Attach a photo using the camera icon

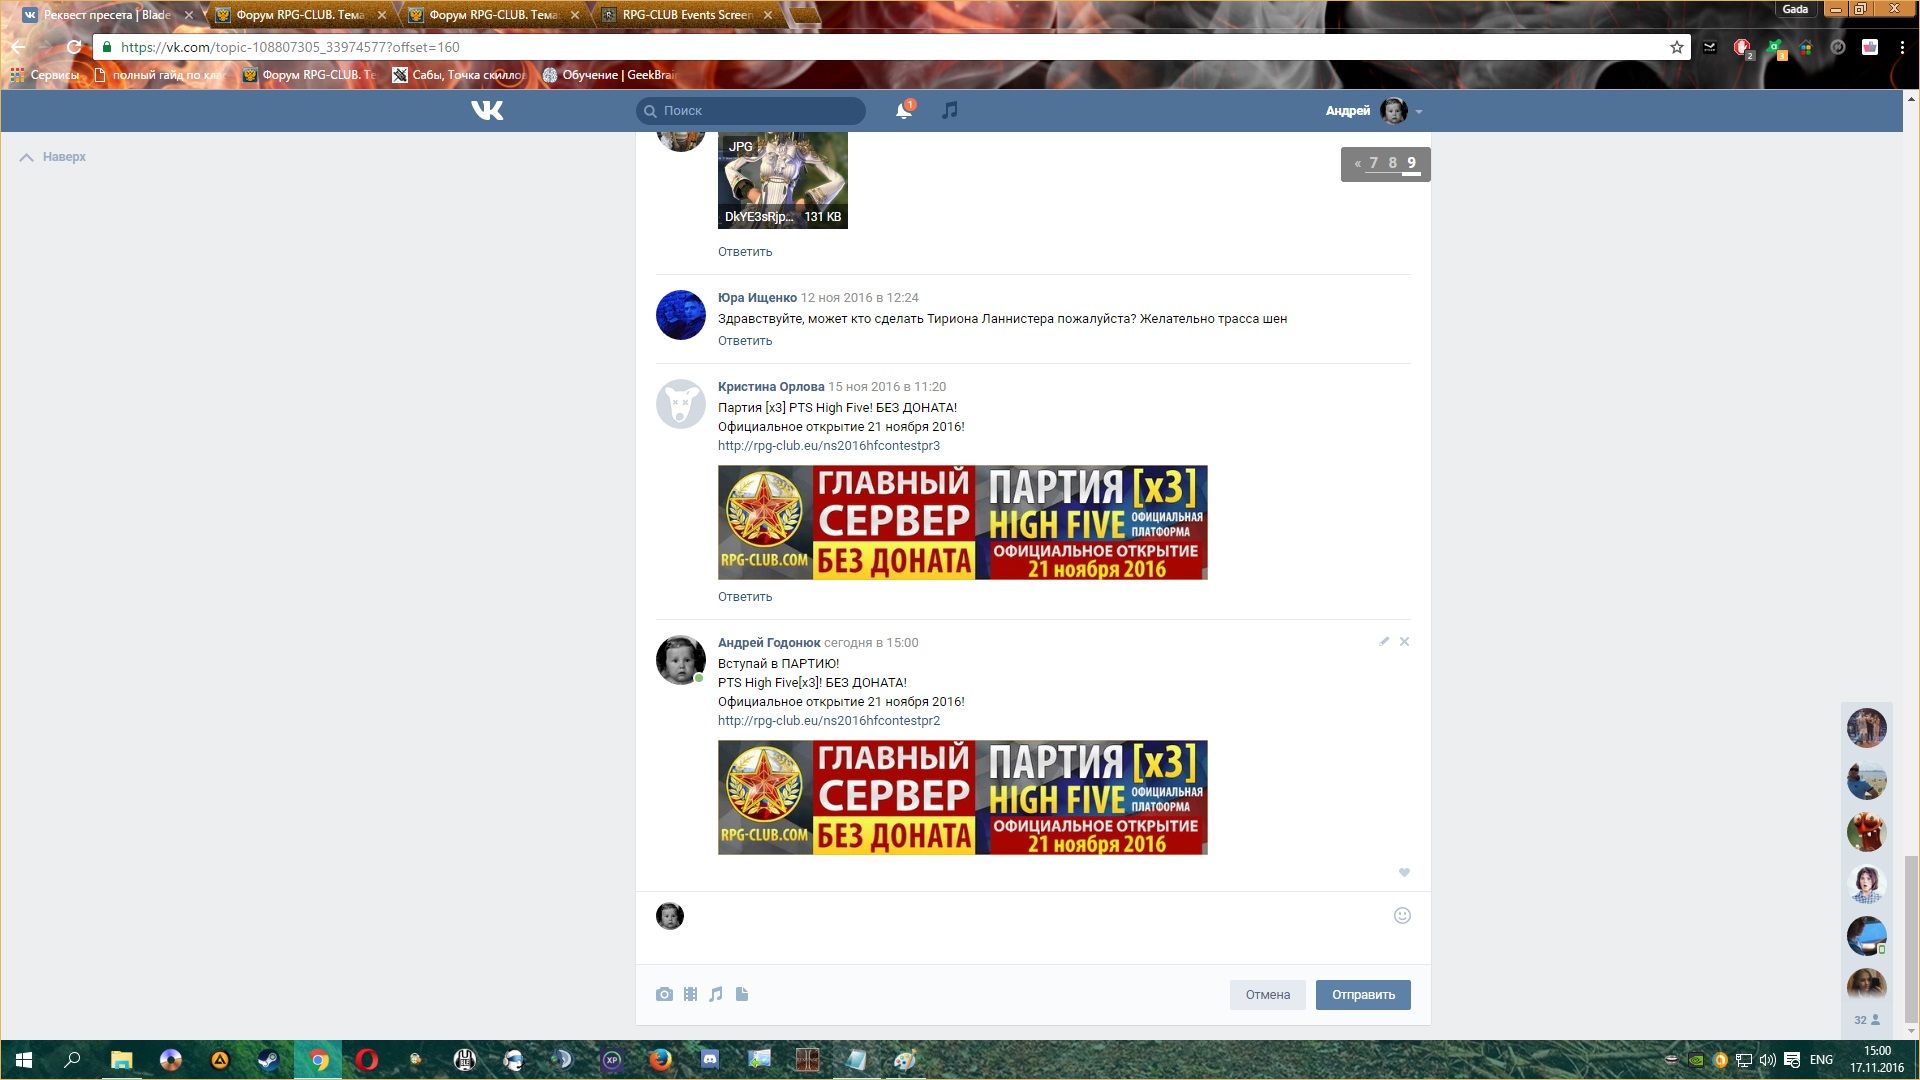[x=664, y=994]
